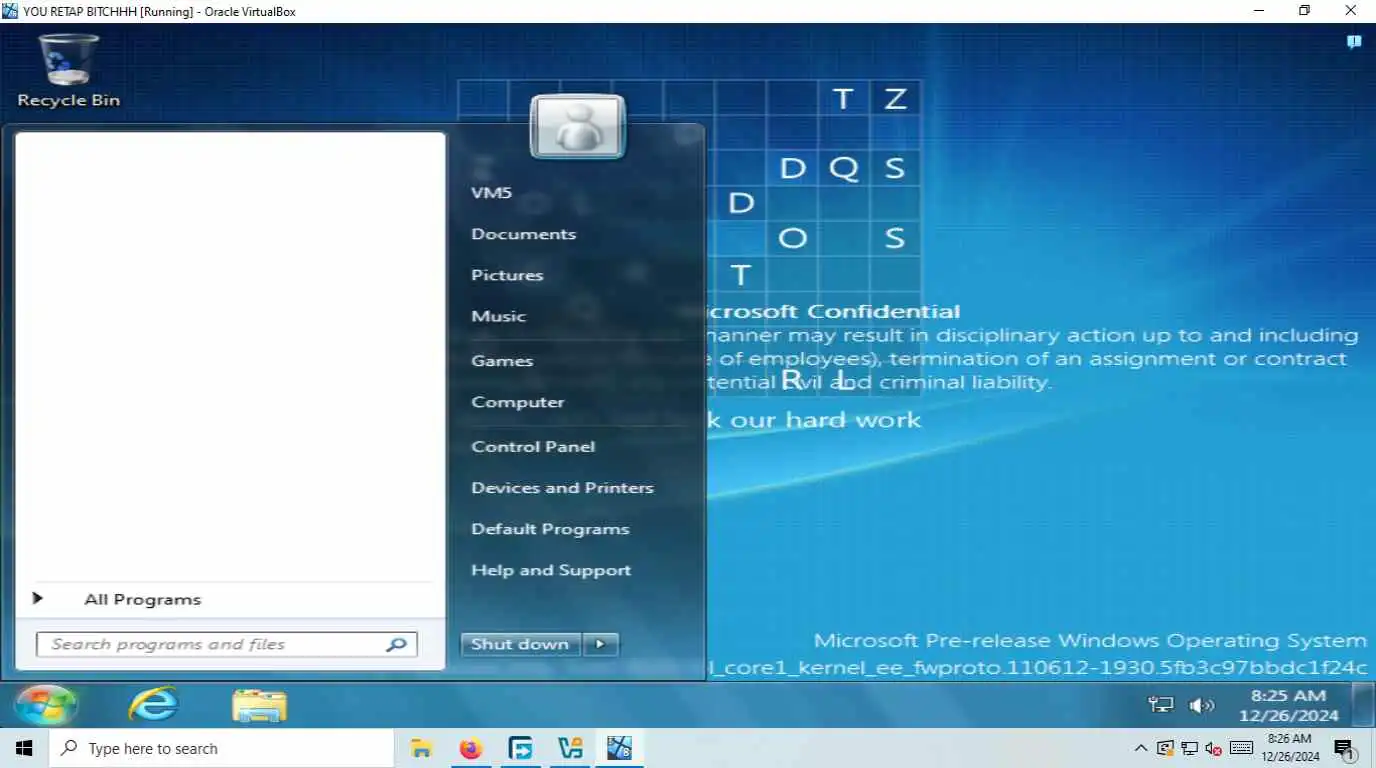
Task: Open VirtualBox Manager host taskbar icon
Action: (x=570, y=748)
